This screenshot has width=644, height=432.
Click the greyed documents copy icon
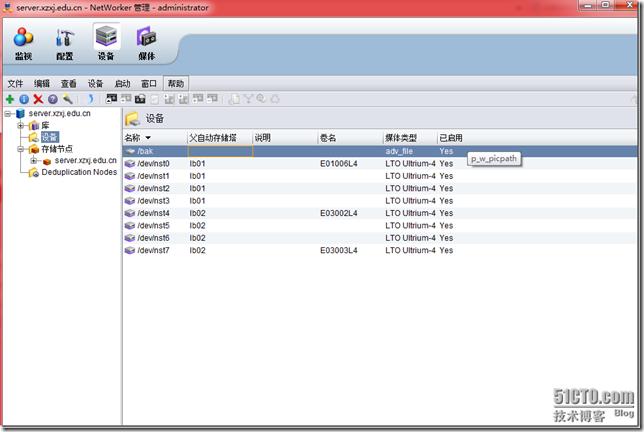tap(234, 99)
